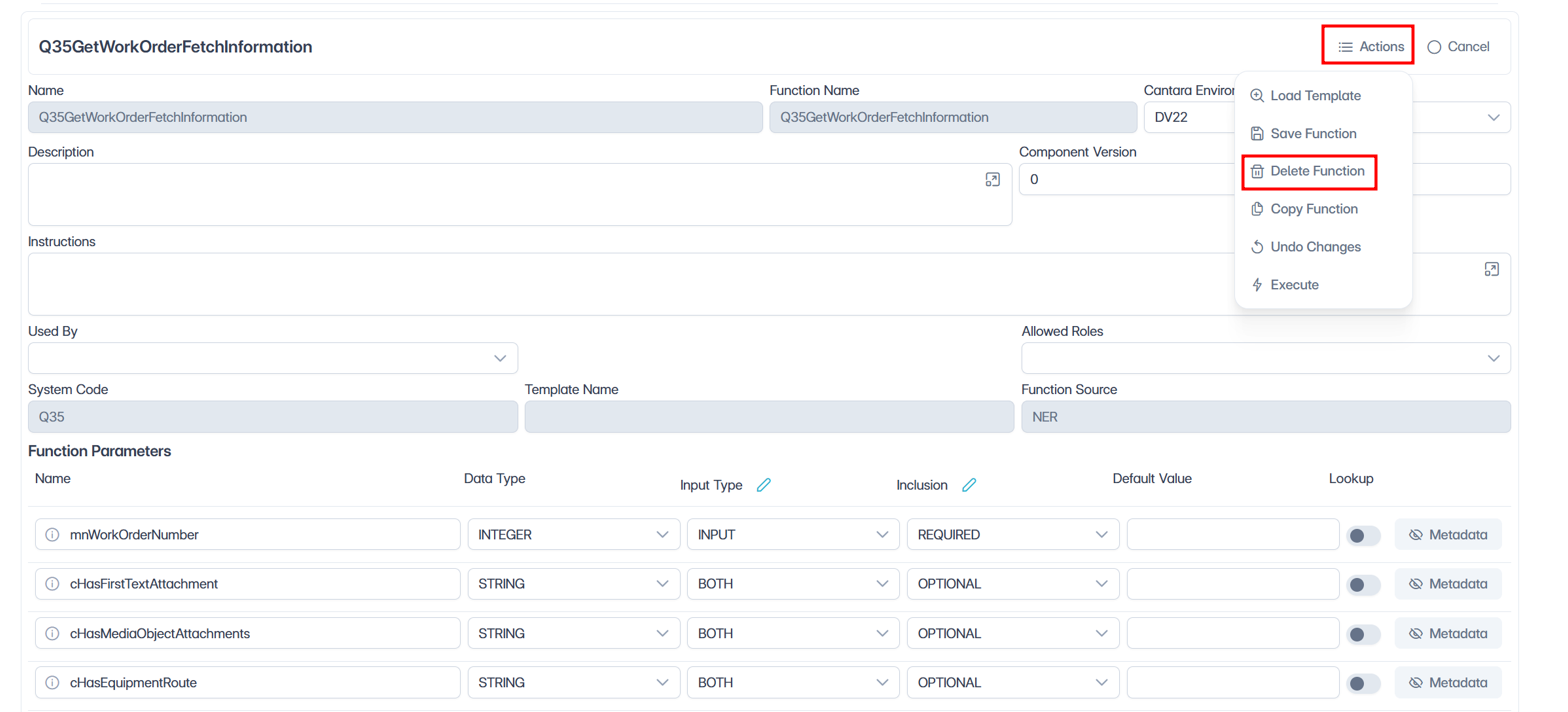Click the info icon beside cHasEquipmentRoute

coord(52,683)
